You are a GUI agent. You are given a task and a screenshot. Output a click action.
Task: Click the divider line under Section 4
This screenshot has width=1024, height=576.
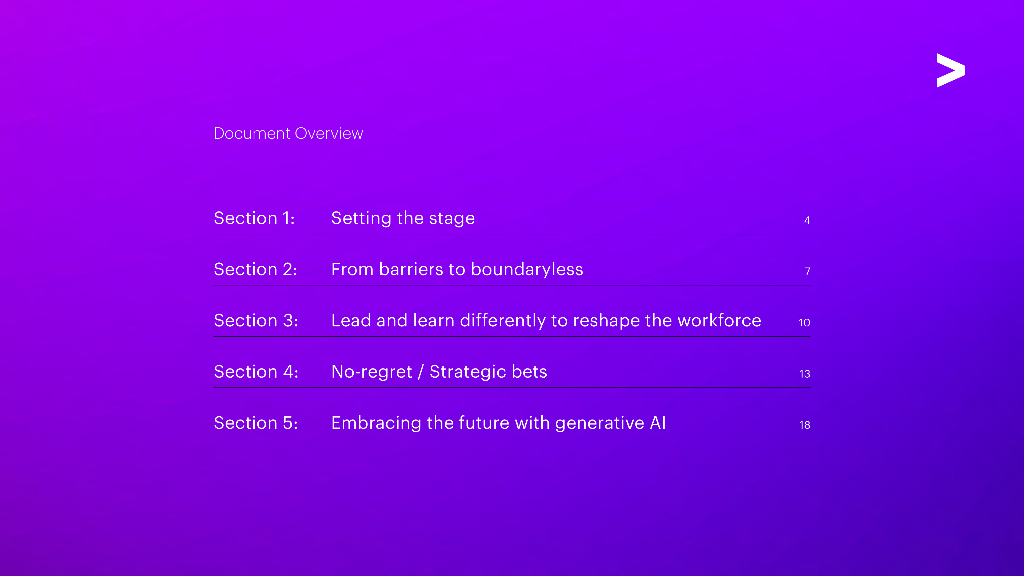(x=511, y=388)
